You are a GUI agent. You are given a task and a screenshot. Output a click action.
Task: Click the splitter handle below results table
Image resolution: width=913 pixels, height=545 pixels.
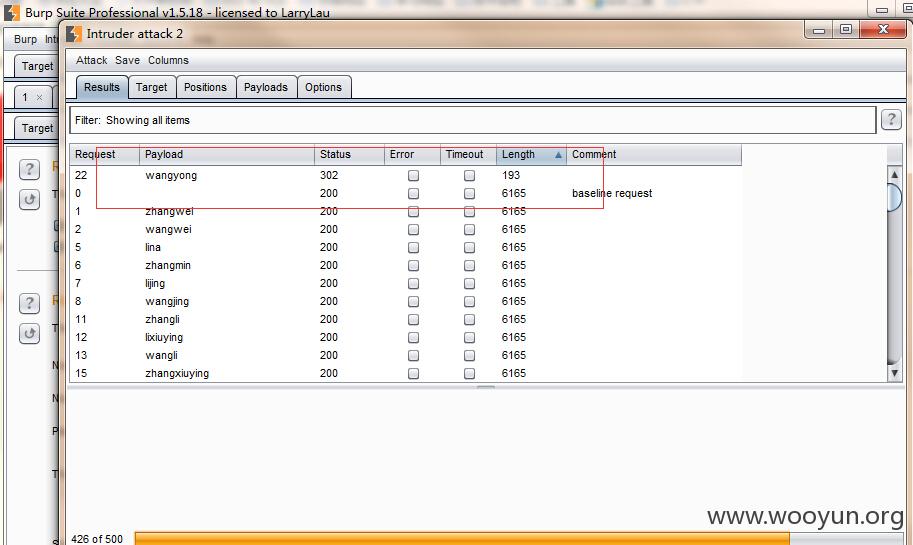click(486, 387)
